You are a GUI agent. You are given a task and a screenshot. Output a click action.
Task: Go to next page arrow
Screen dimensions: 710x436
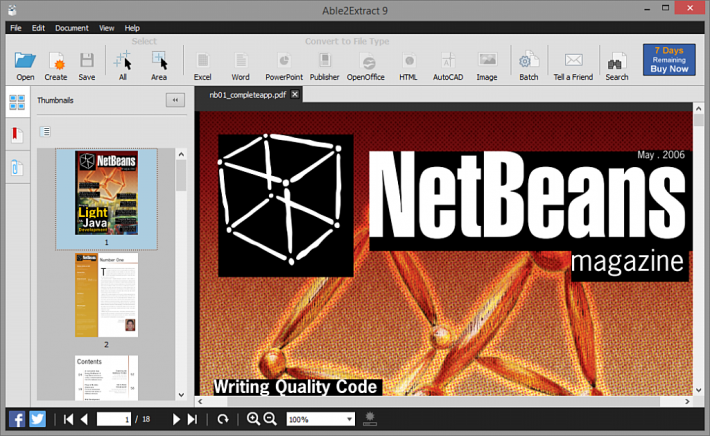click(176, 419)
